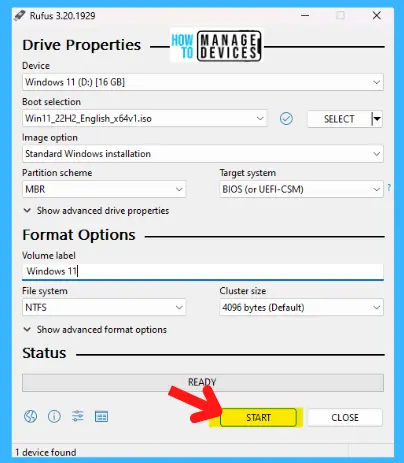The height and width of the screenshot is (463, 404).
Task: Show the log window icon
Action: [x=101, y=417]
